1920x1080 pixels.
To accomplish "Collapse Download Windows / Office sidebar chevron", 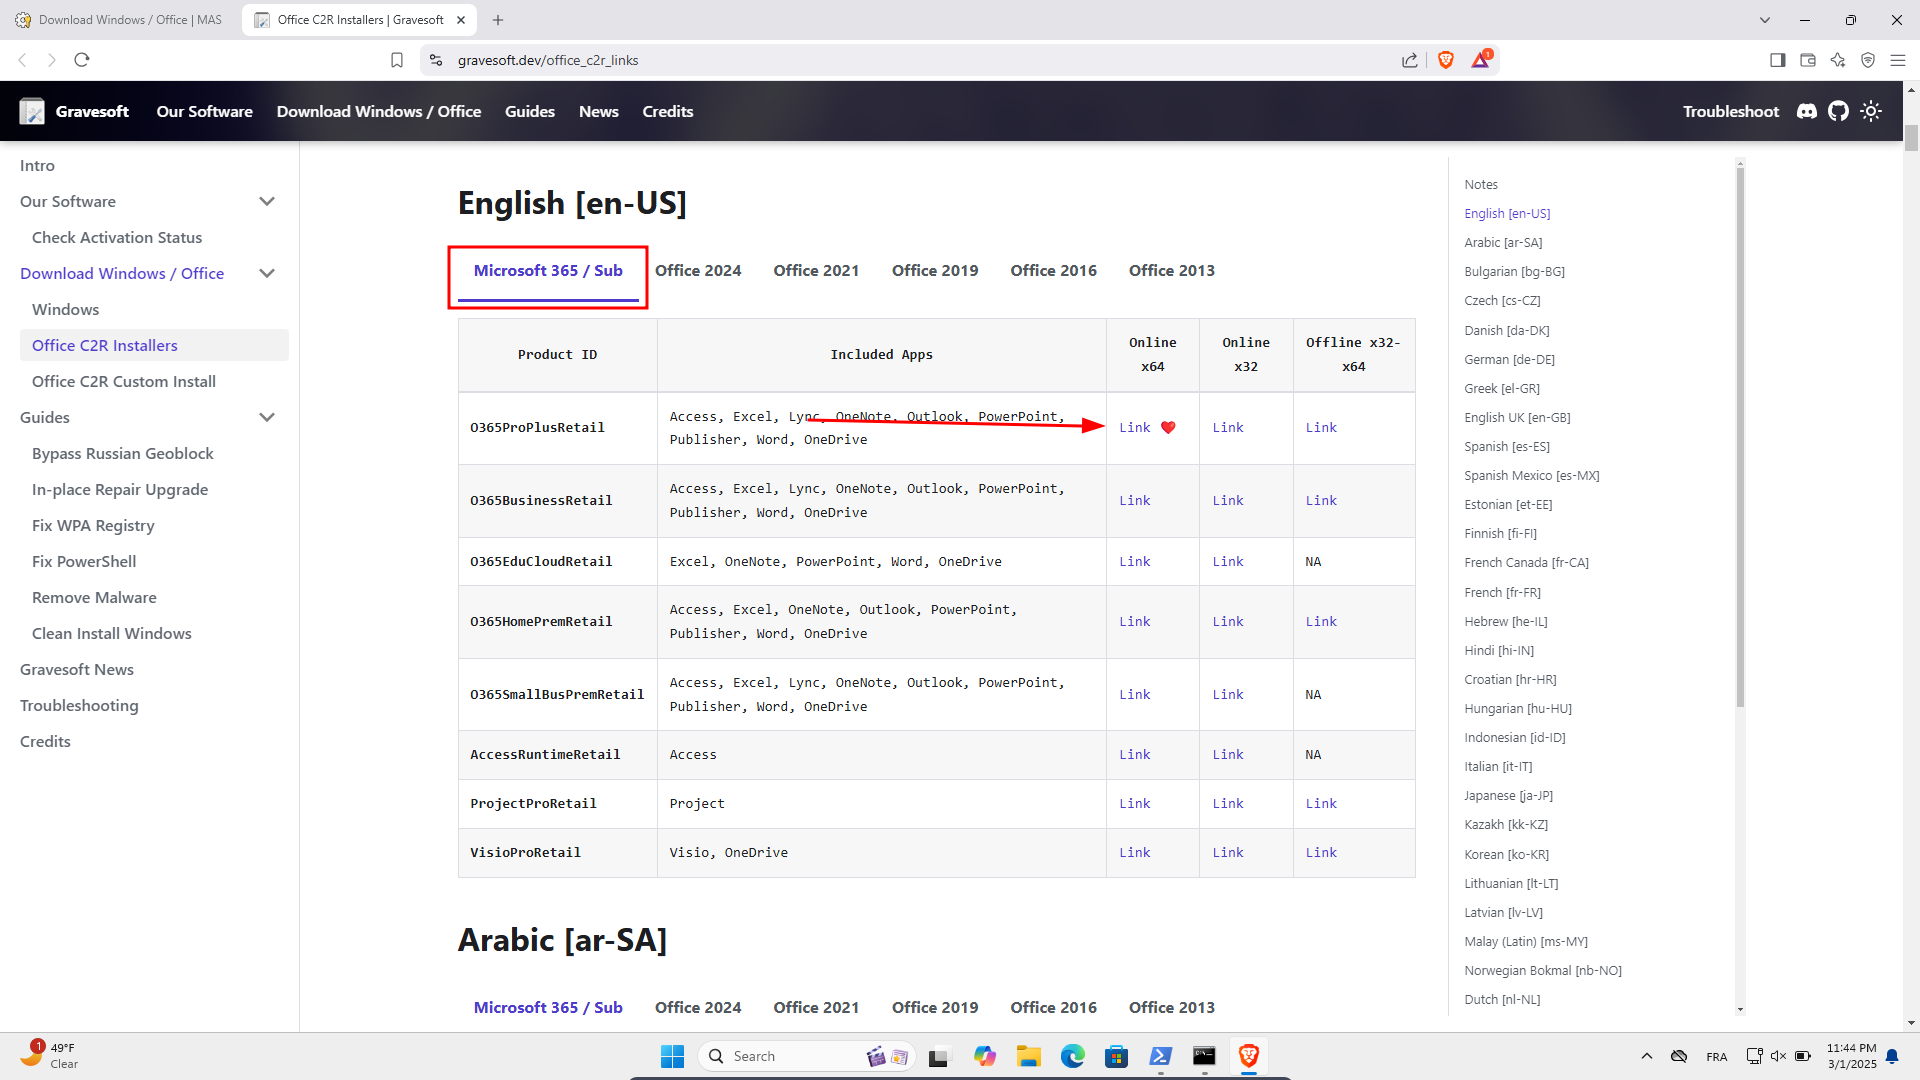I will coord(267,273).
